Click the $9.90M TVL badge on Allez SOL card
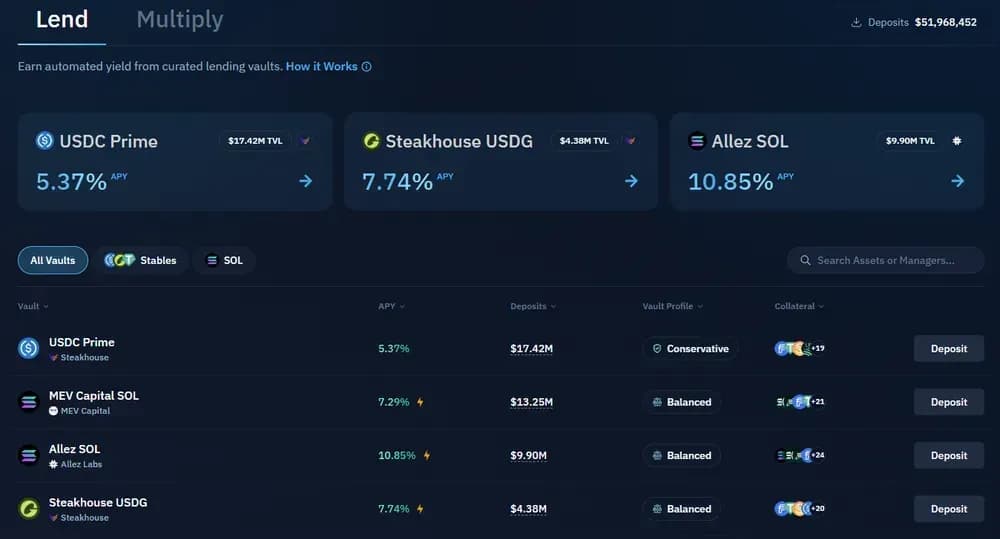1000x539 pixels. pos(910,141)
